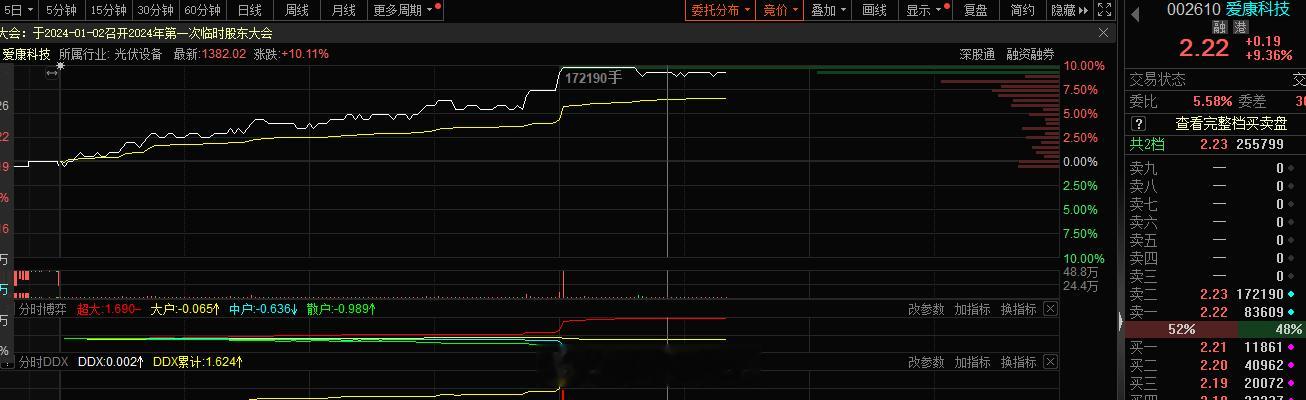The width and height of the screenshot is (1306, 400).
Task: Close the 分时博弈 indicator panel
Action: (x=1050, y=309)
